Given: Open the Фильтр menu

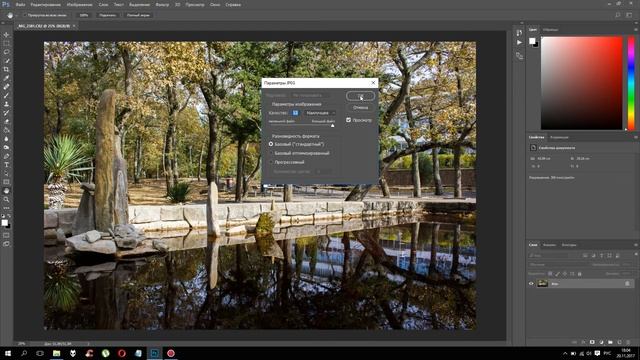Looking at the screenshot, I should click(162, 5).
